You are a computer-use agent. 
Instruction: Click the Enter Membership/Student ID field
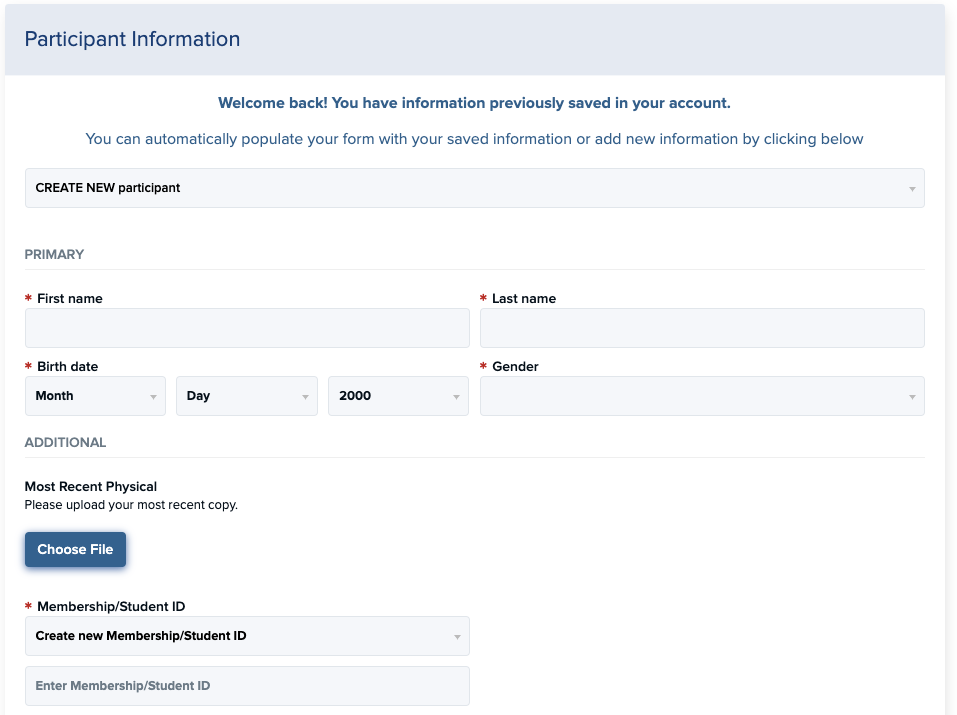click(x=247, y=686)
